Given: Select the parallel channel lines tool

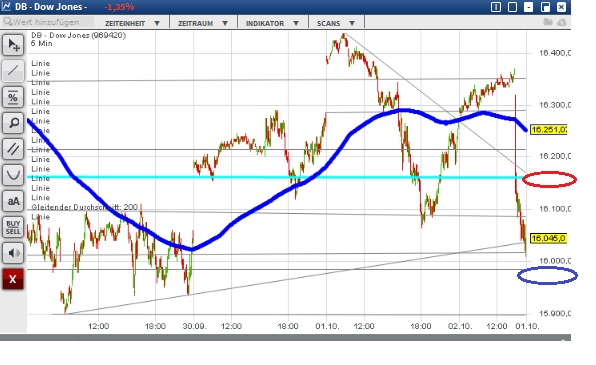Looking at the screenshot, I should (x=13, y=149).
